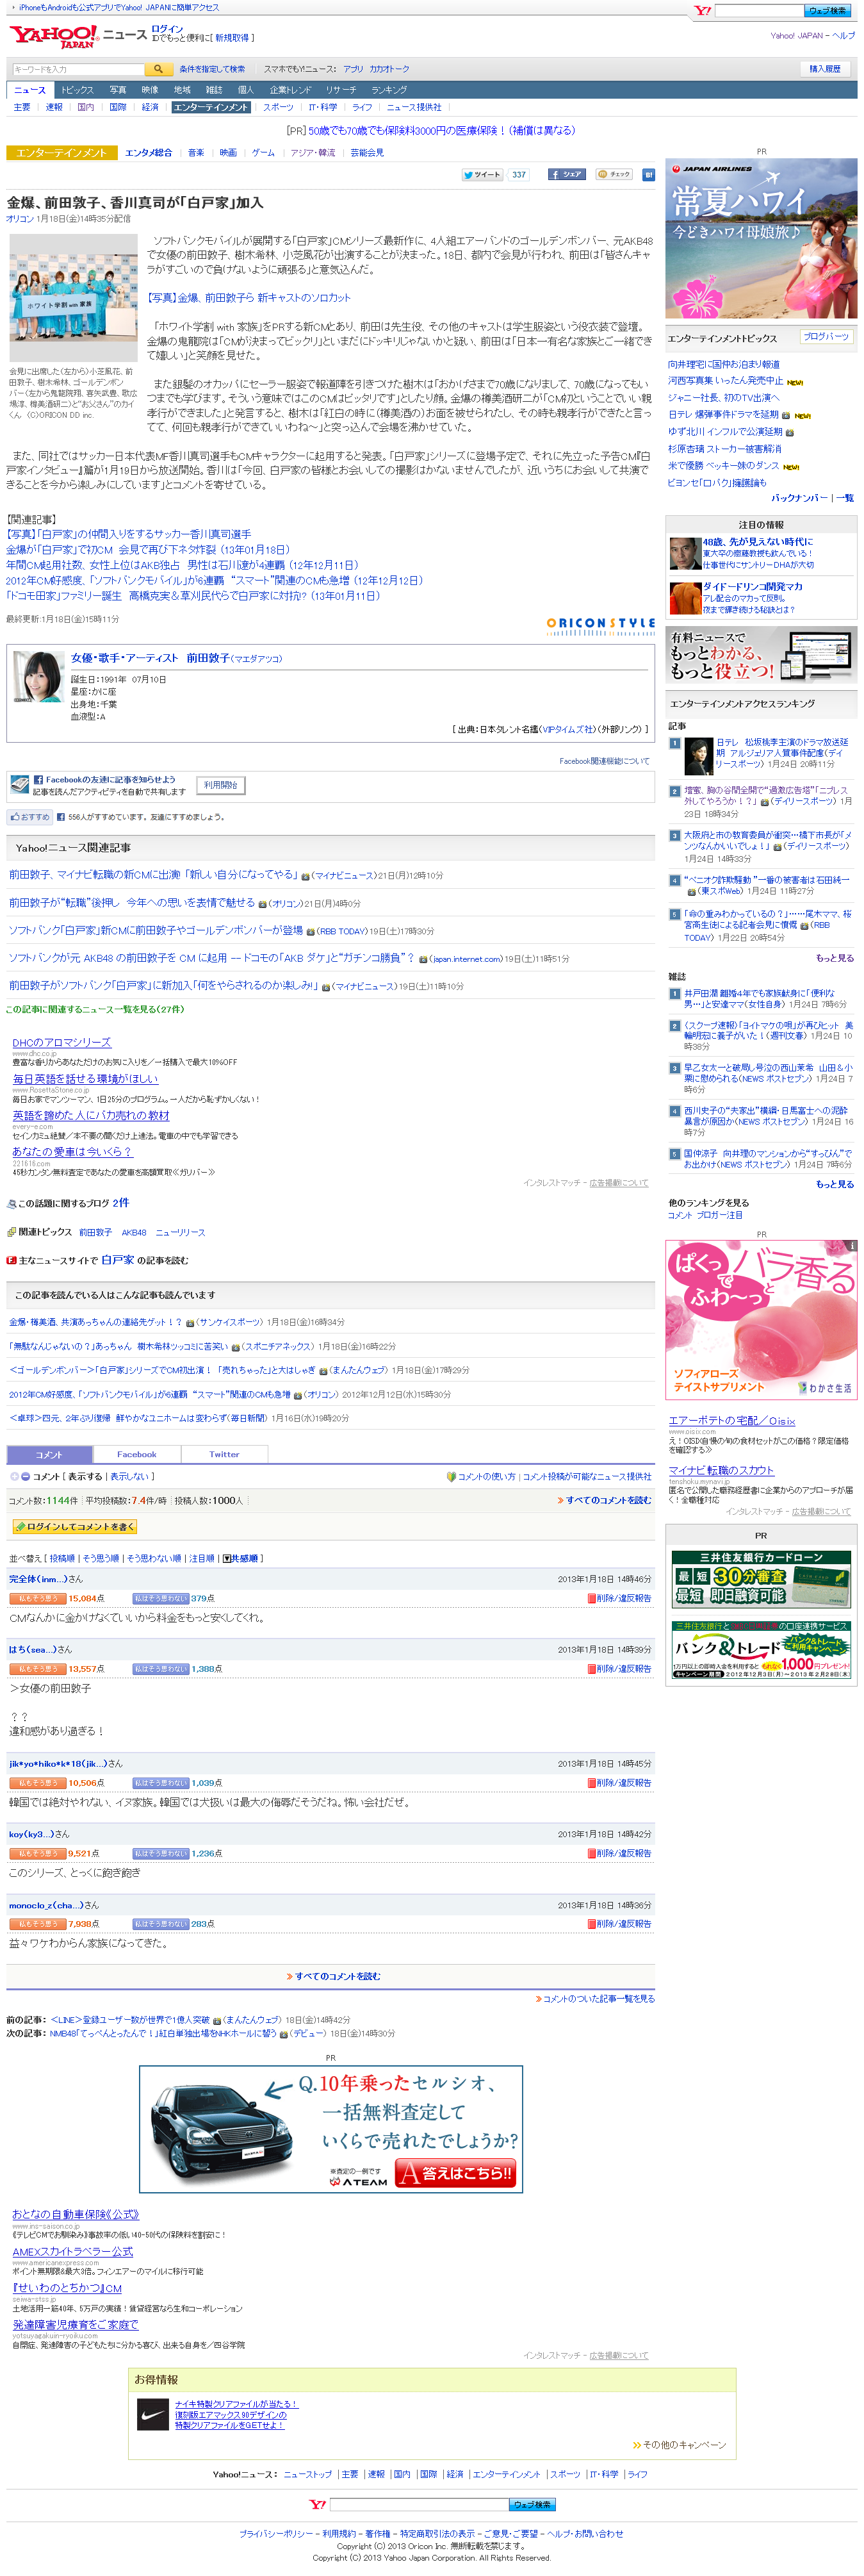Image resolution: width=864 pixels, height=2576 pixels.
Task: Open the セルシオ car appraisal banner ad
Action: (x=331, y=2129)
